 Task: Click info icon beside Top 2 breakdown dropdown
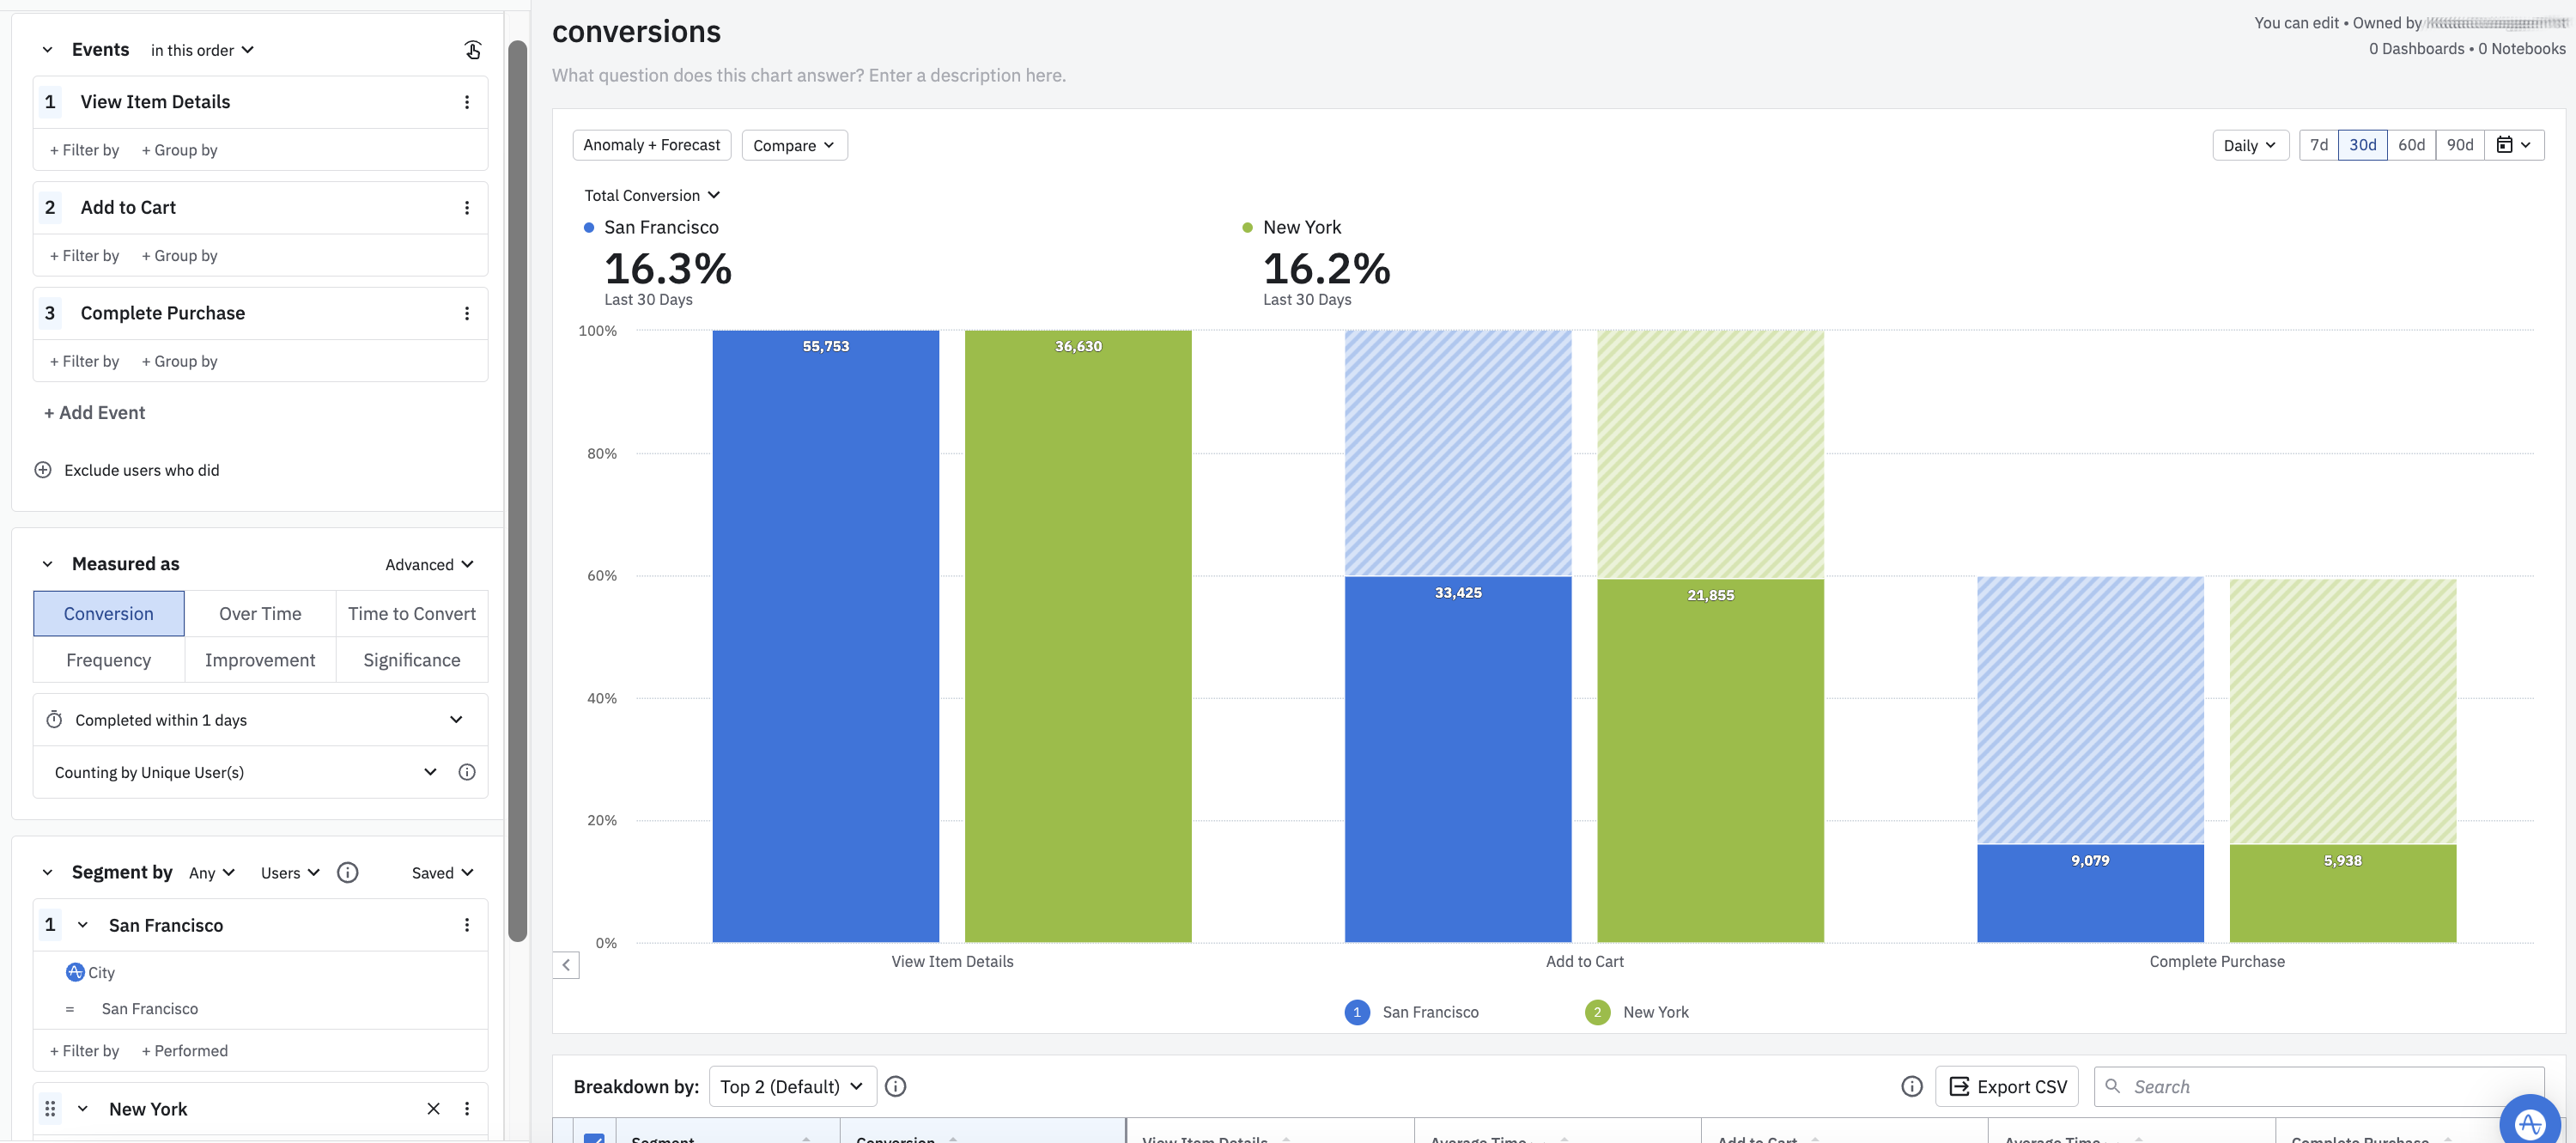tap(896, 1086)
